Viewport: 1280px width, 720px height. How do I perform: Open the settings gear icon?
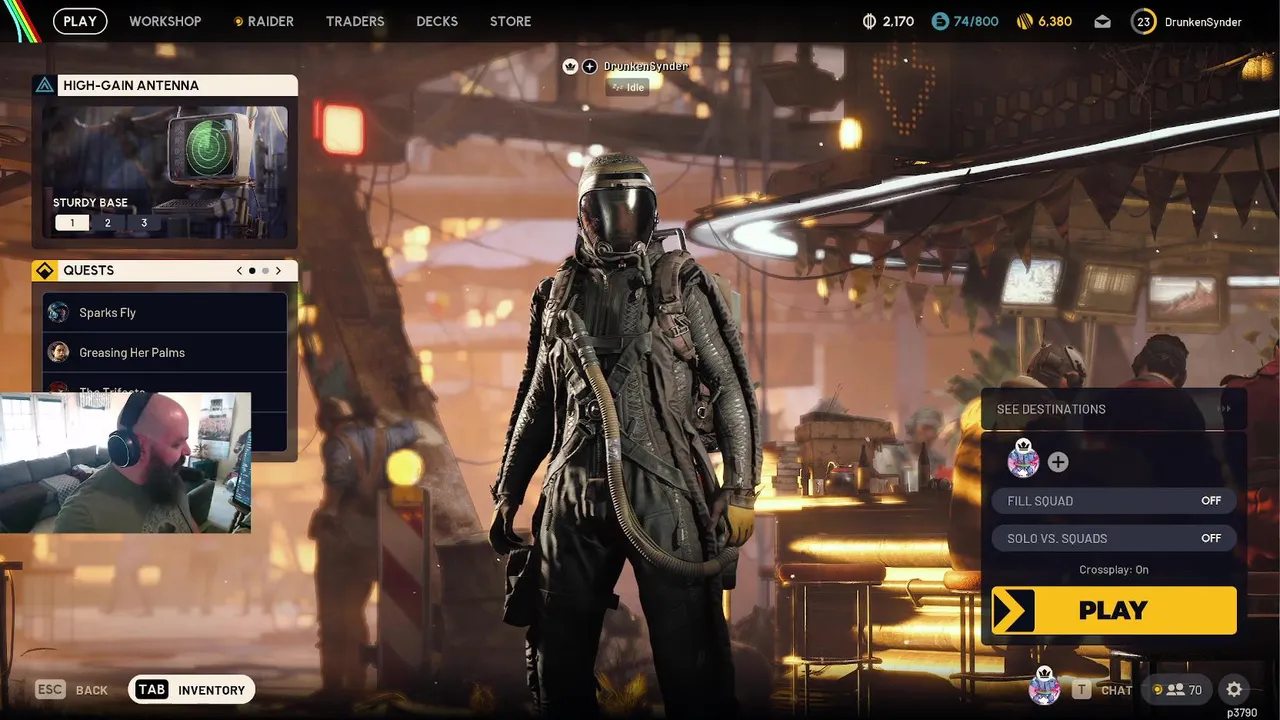click(1234, 689)
